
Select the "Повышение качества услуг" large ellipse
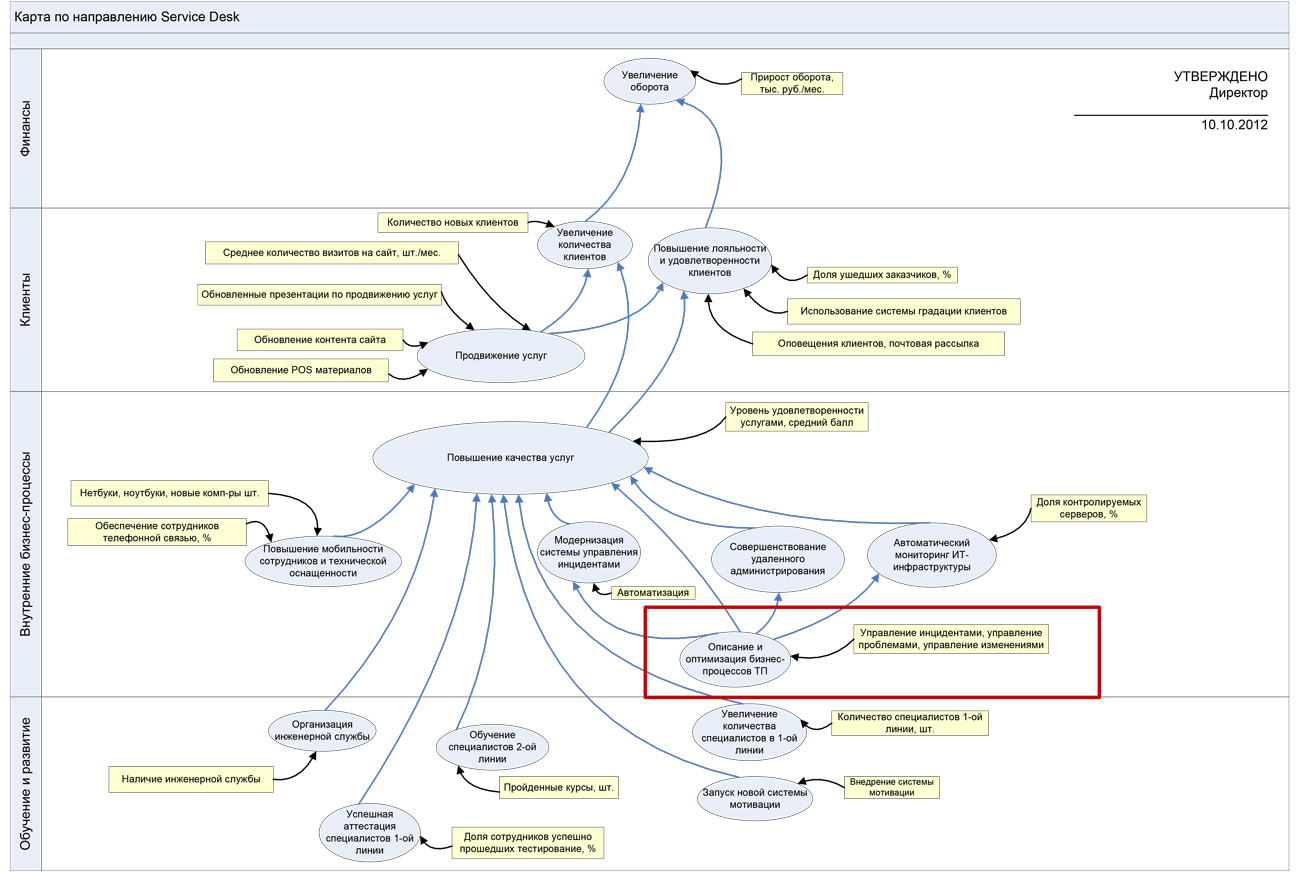[x=511, y=458]
